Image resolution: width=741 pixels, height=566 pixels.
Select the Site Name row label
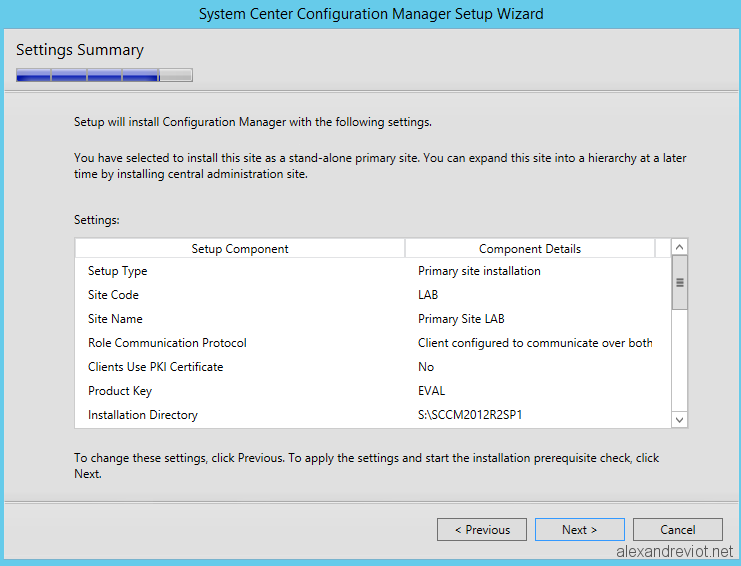pyautogui.click(x=115, y=319)
